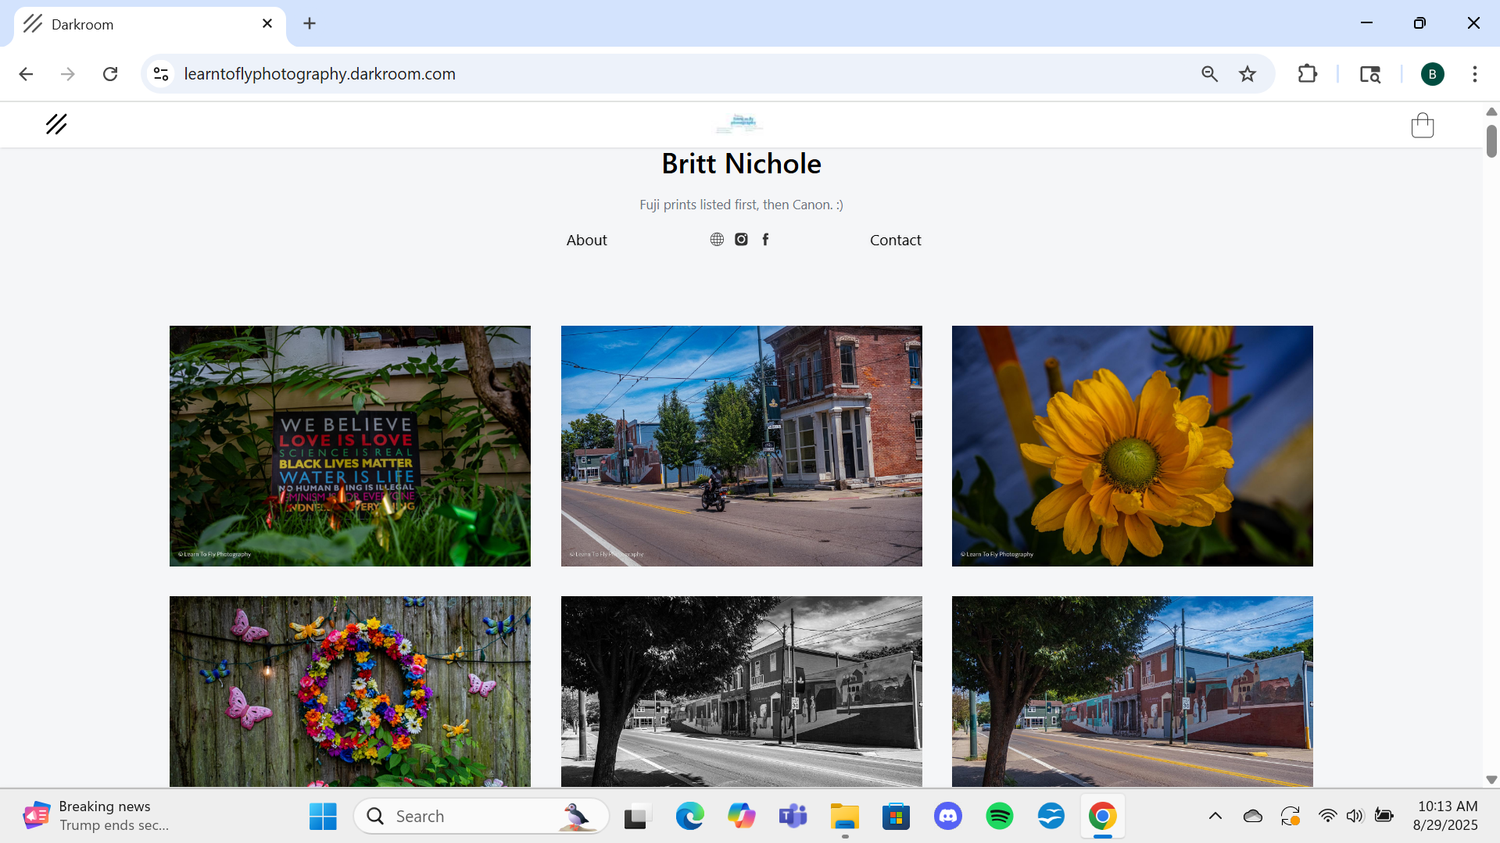Open the volume speaker tray icon
The width and height of the screenshot is (1500, 843).
pyautogui.click(x=1355, y=816)
